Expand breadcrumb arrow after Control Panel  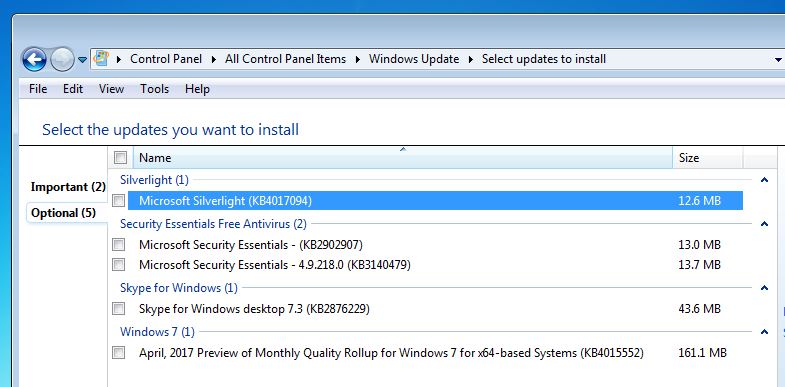[214, 60]
